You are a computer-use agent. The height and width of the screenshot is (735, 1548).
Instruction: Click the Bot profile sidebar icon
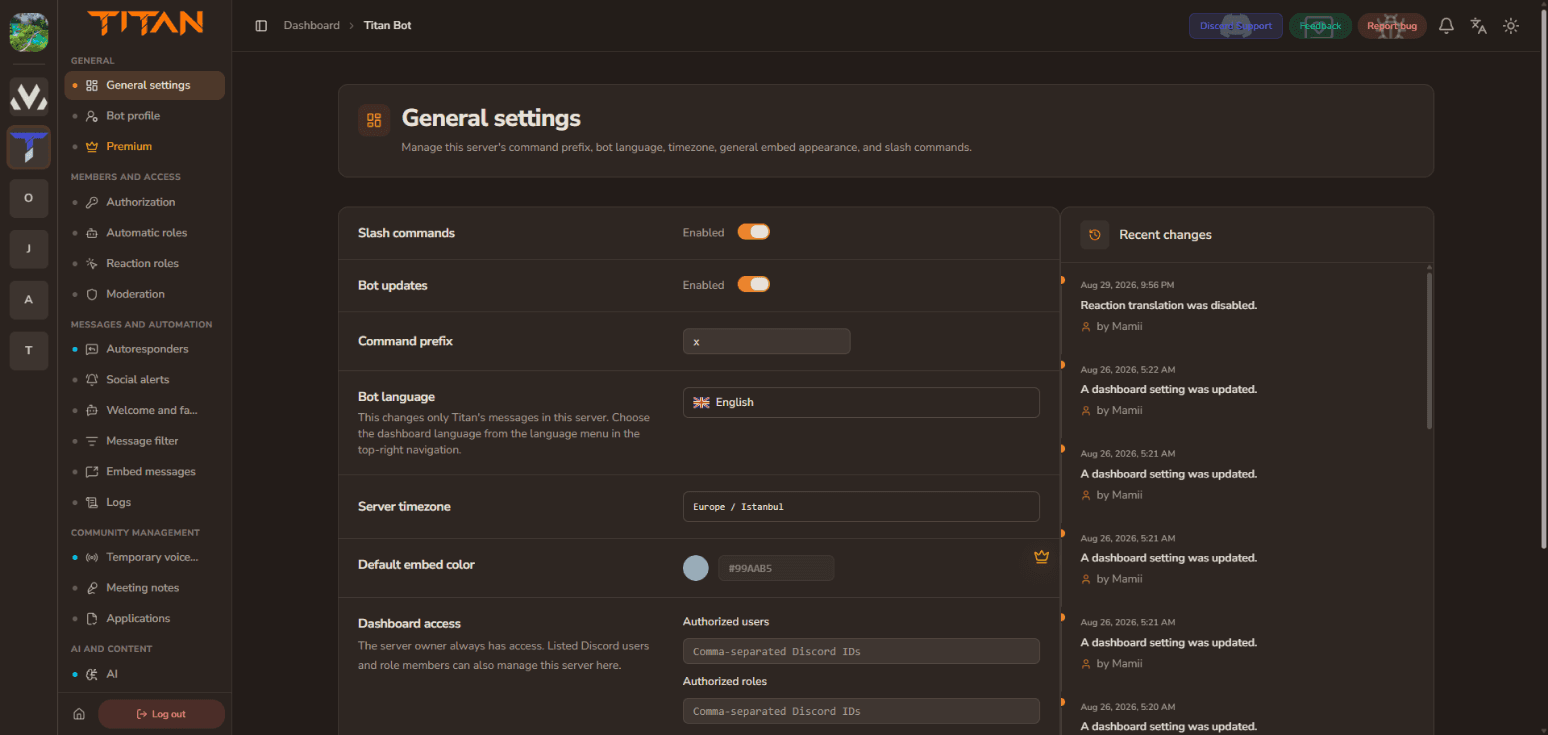[x=92, y=116]
